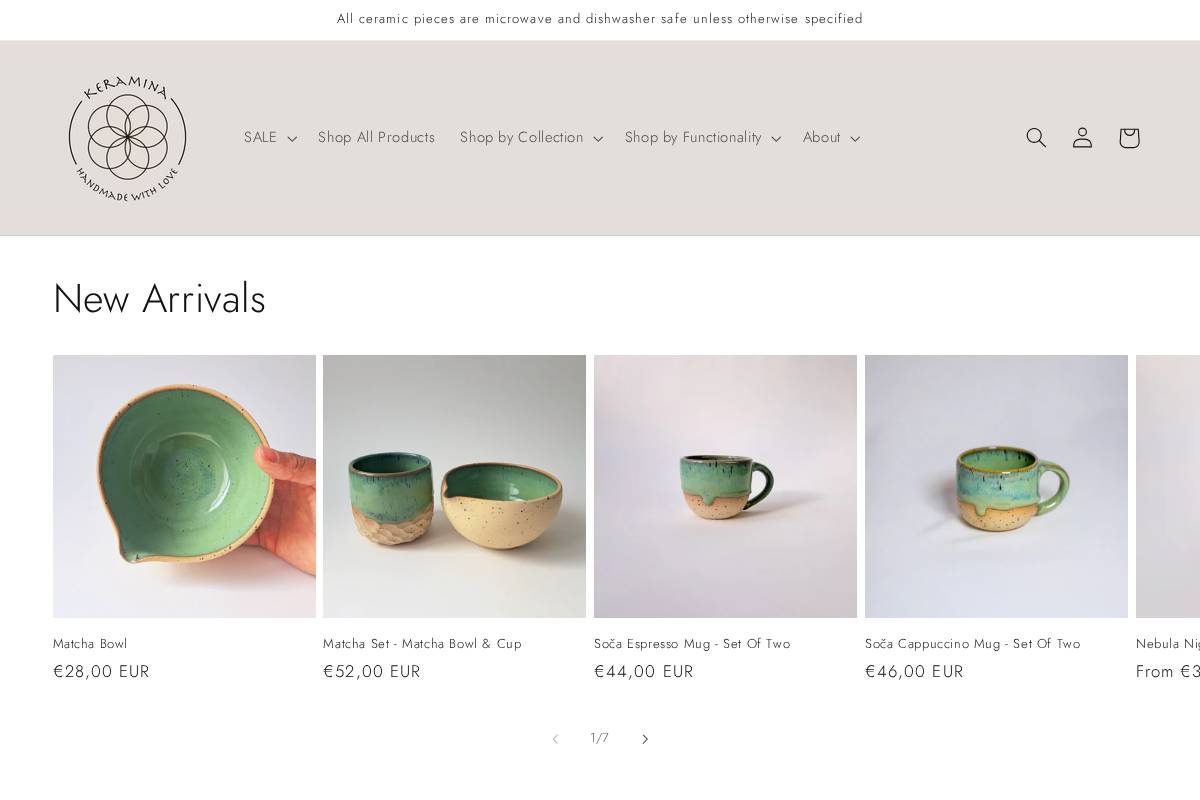The height and width of the screenshot is (800, 1200).
Task: Click the Soča Cappuccino Mug product image
Action: click(996, 486)
